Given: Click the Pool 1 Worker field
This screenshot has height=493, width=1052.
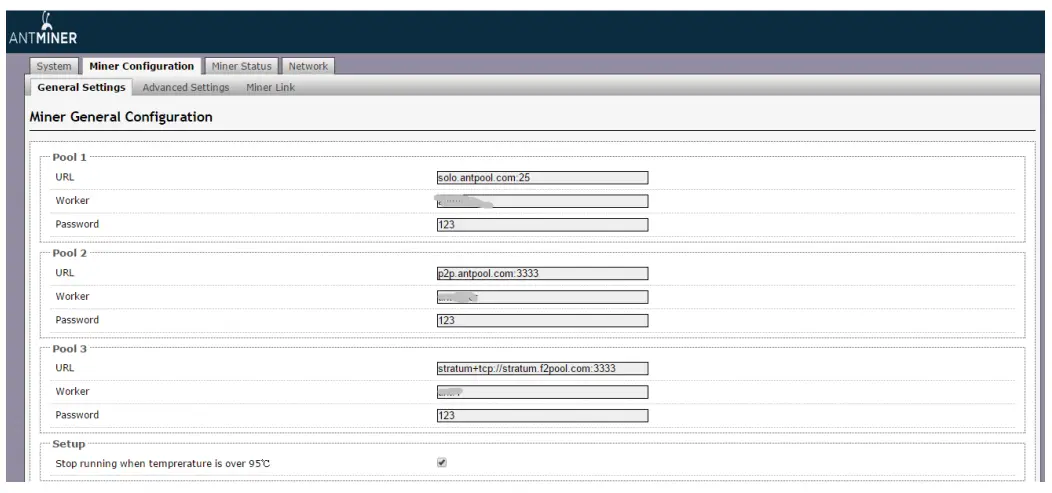Looking at the screenshot, I should tap(542, 201).
